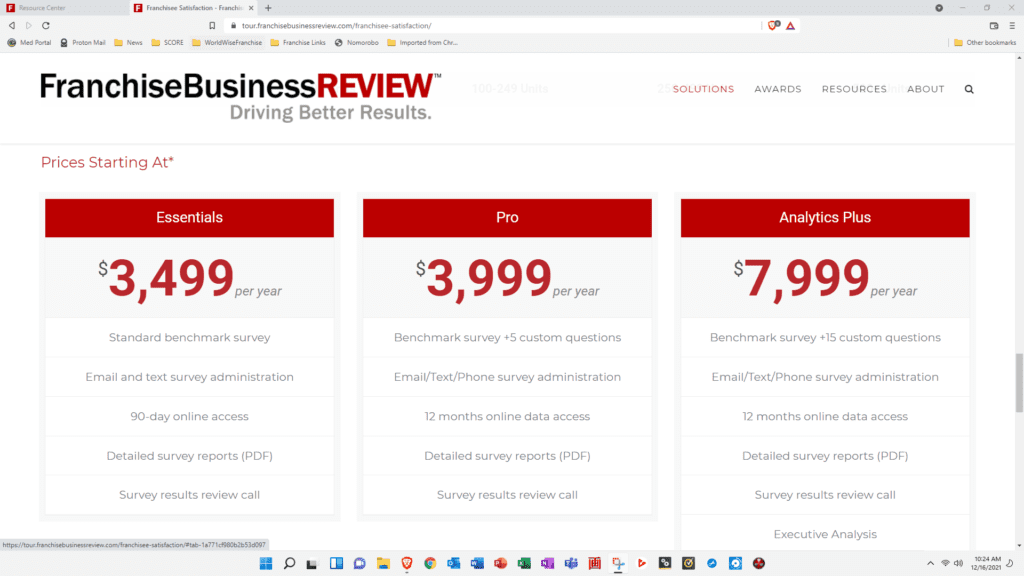This screenshot has width=1024, height=576.
Task: Click the Brave VPN circular icon in the tab bar
Action: pos(939,8)
